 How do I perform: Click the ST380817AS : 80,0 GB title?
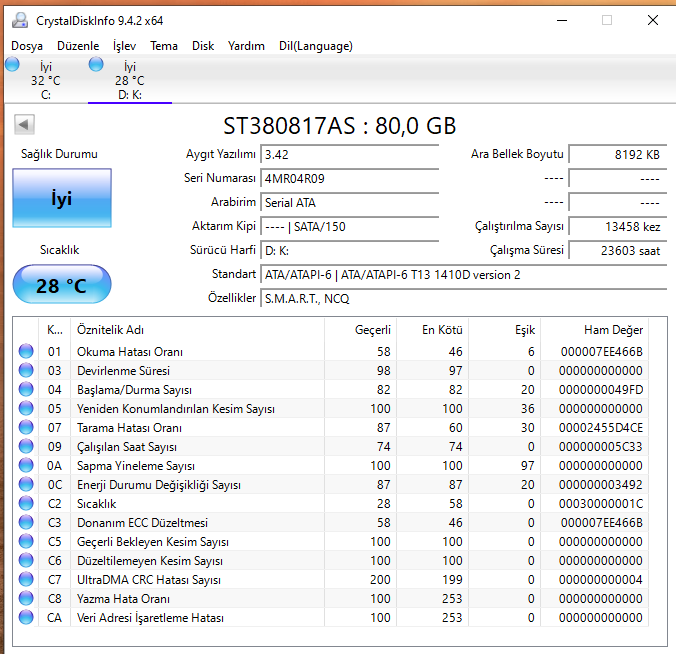[x=339, y=126]
